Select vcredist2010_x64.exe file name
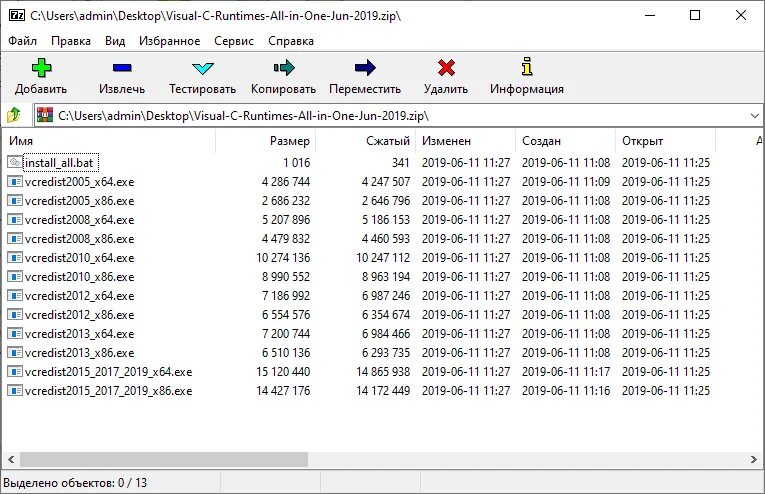 pos(80,258)
